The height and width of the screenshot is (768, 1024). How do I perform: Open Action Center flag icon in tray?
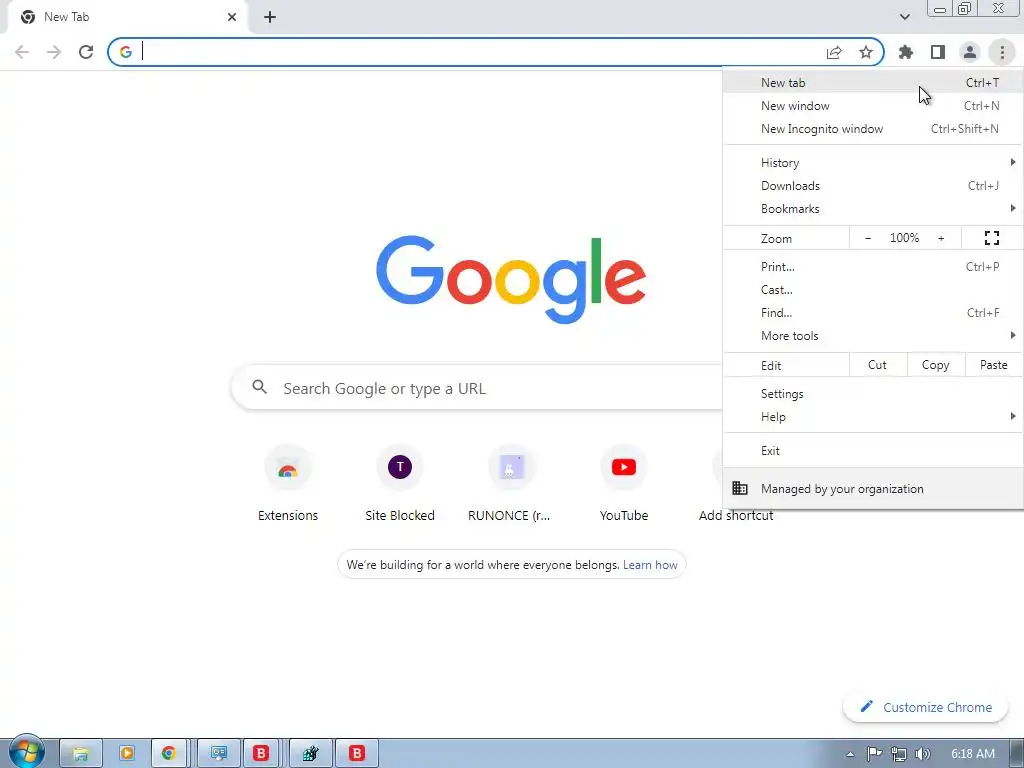874,754
